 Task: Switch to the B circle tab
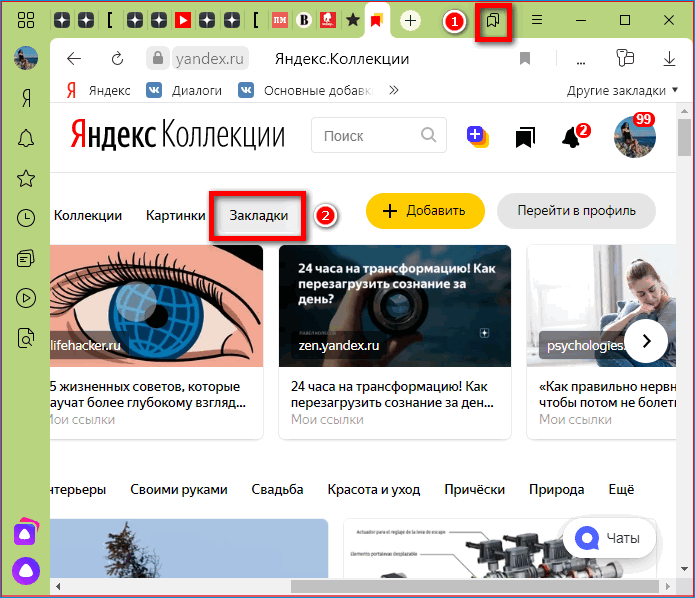pos(304,20)
